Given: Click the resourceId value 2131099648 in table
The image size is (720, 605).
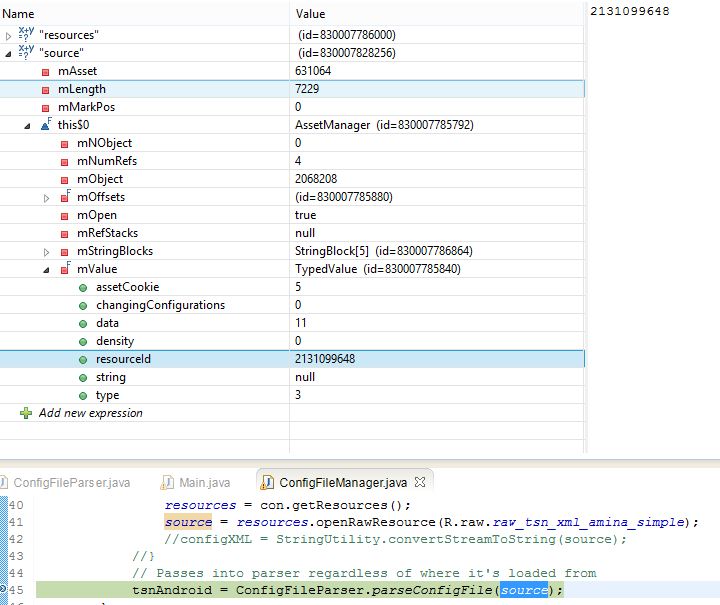Looking at the screenshot, I should pyautogui.click(x=325, y=359).
